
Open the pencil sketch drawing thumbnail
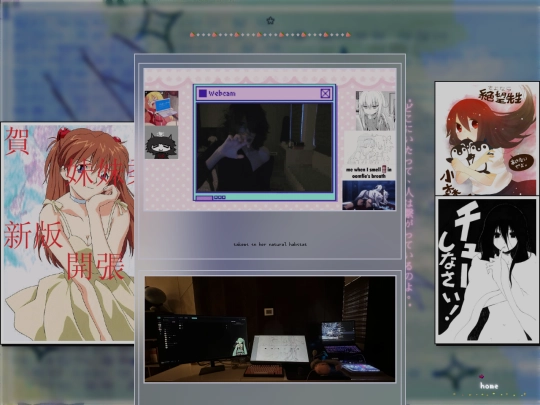coord(369,149)
